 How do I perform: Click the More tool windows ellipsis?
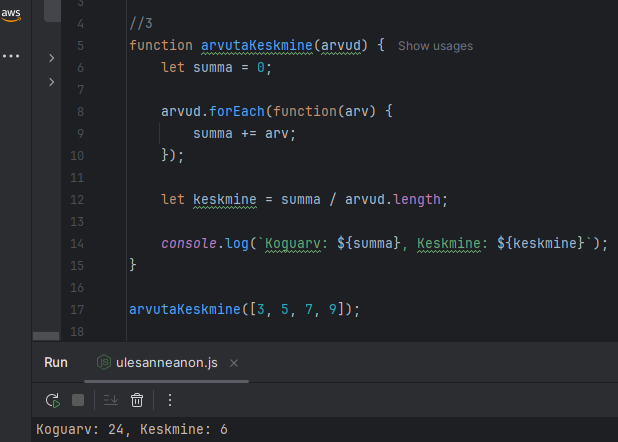11,56
